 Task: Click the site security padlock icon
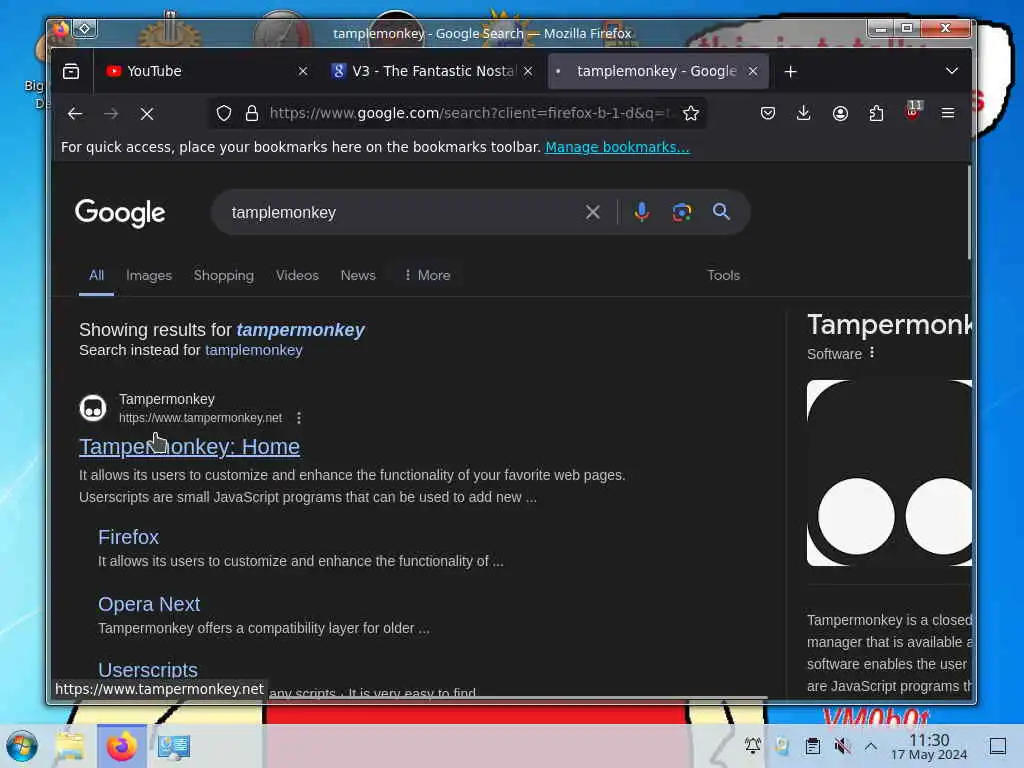[251, 114]
